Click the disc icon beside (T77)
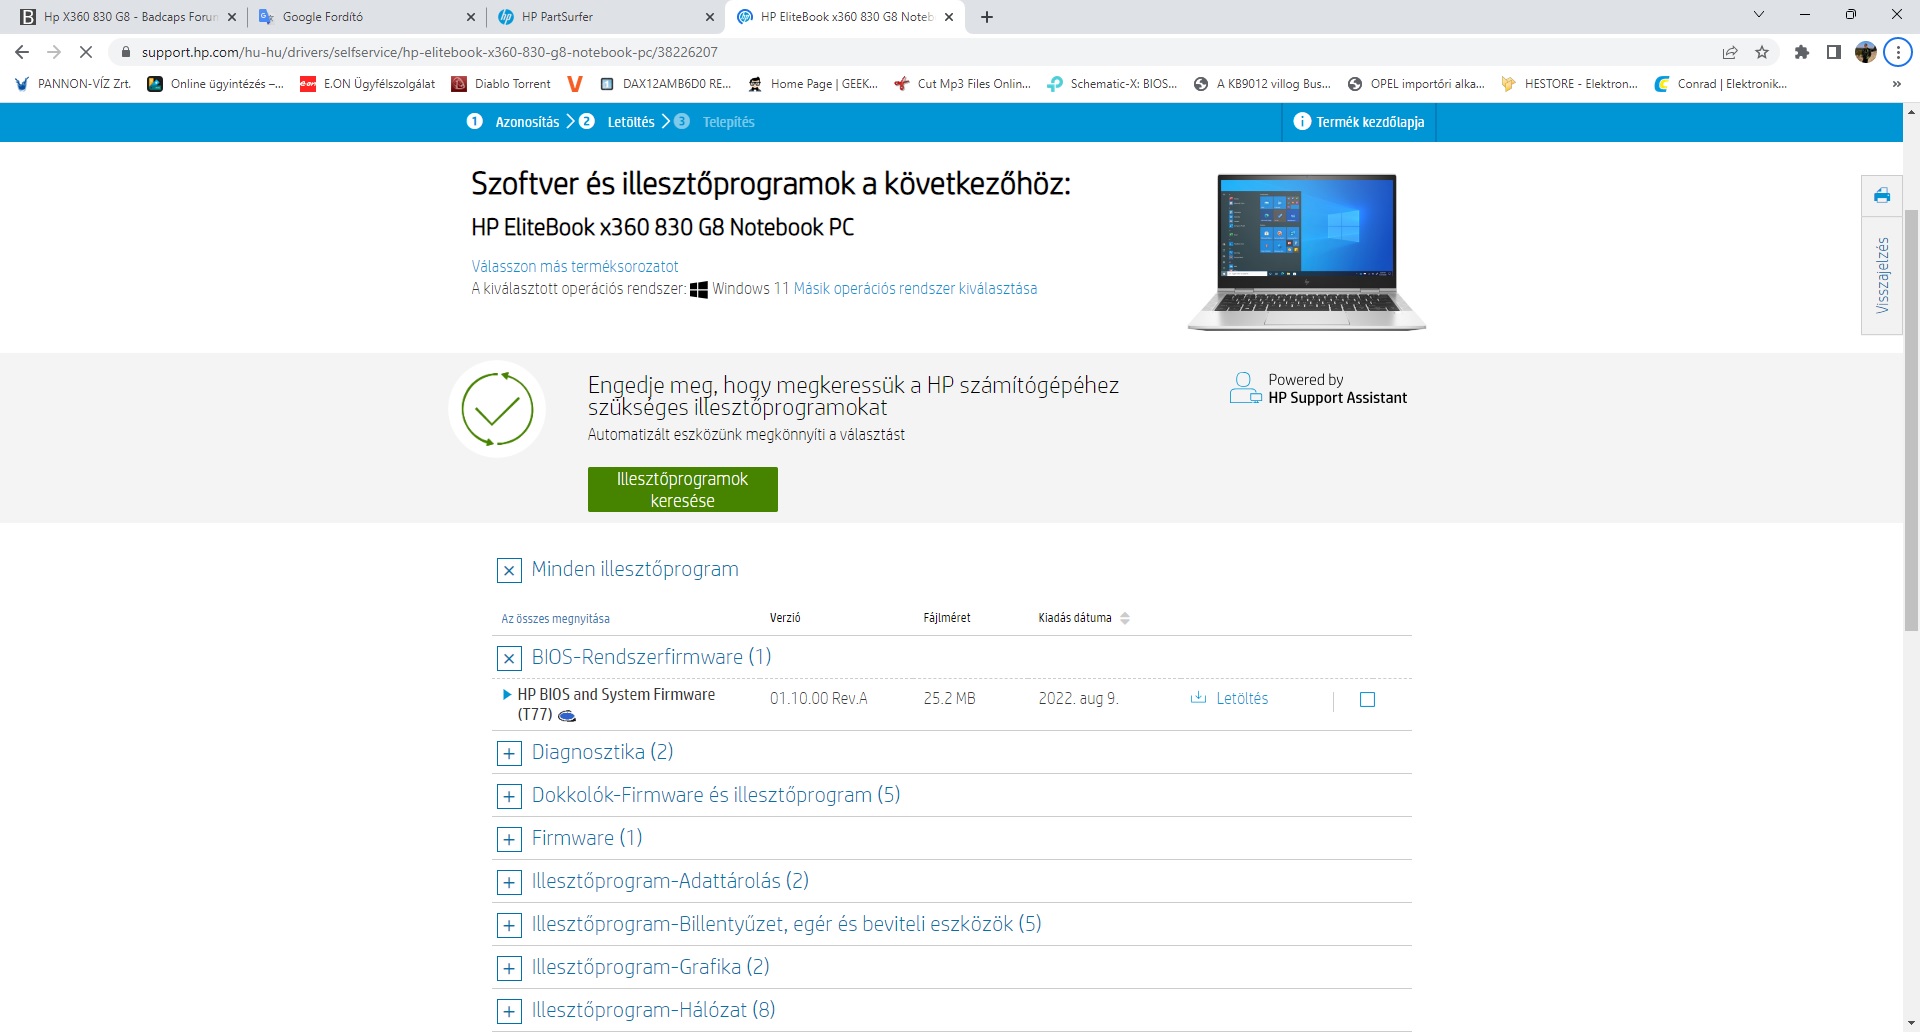 click(567, 715)
